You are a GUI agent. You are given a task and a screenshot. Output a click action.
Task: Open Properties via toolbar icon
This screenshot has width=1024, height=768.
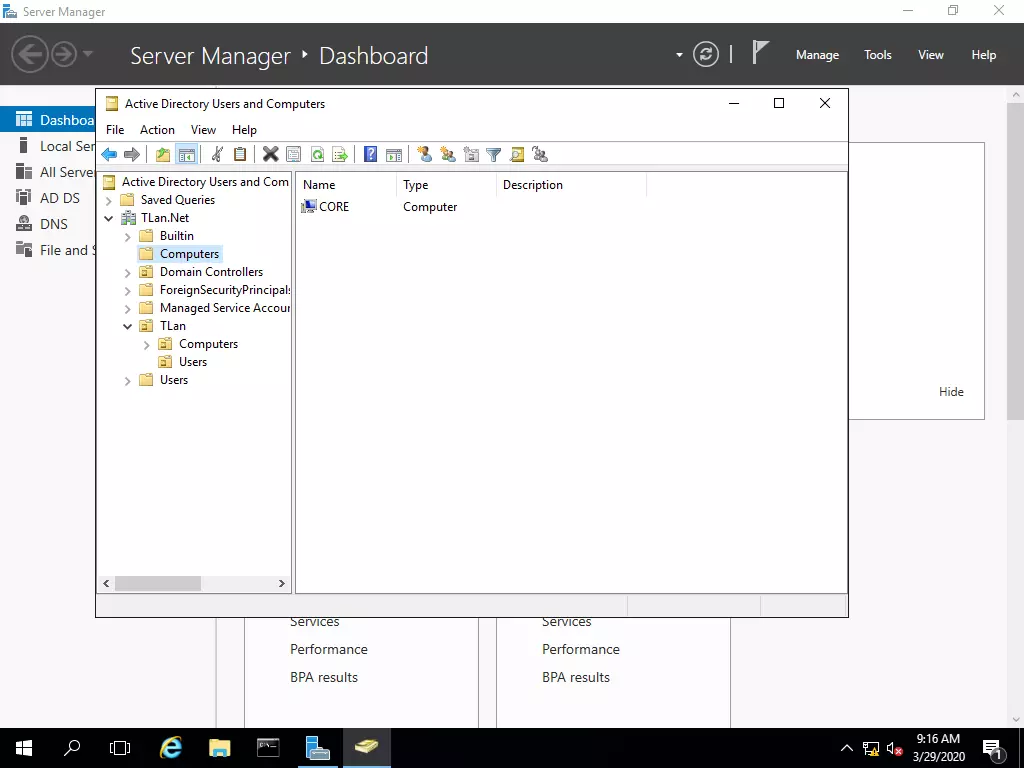click(294, 155)
